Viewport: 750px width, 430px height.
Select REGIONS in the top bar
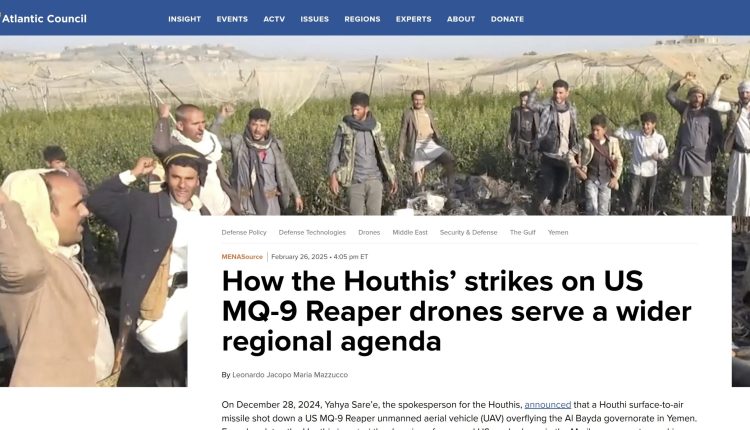[363, 19]
